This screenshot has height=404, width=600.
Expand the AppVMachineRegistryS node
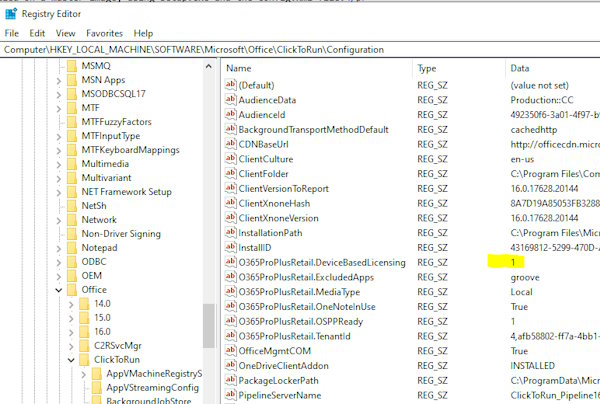(84, 375)
